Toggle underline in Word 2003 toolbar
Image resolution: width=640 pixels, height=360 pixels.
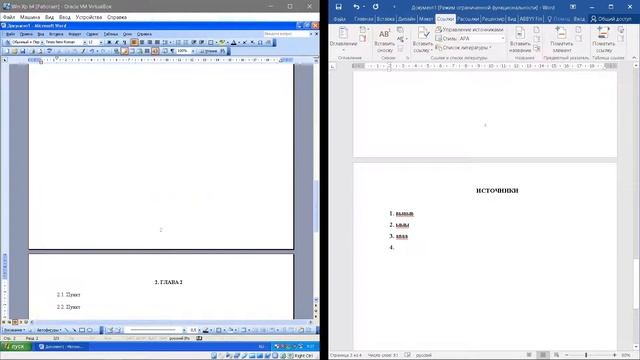tap(124, 42)
